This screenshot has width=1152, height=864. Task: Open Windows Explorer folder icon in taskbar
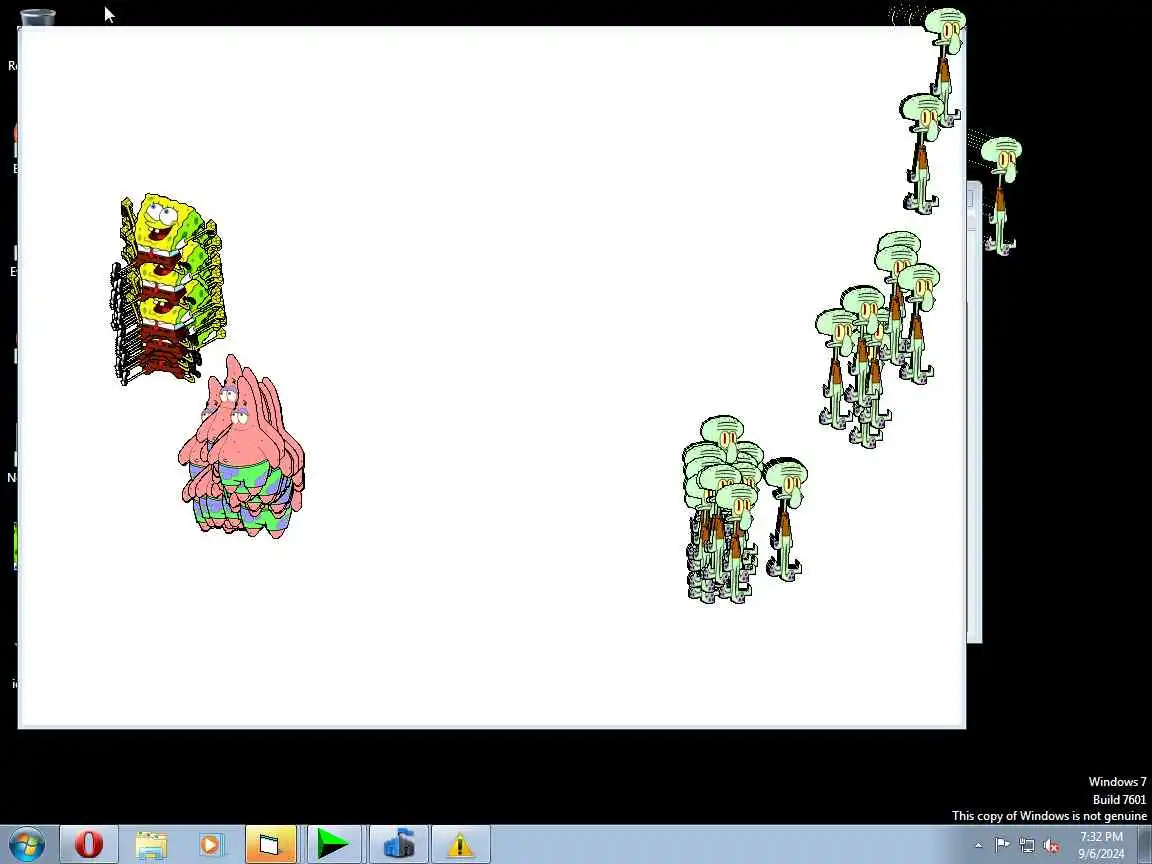pyautogui.click(x=151, y=845)
